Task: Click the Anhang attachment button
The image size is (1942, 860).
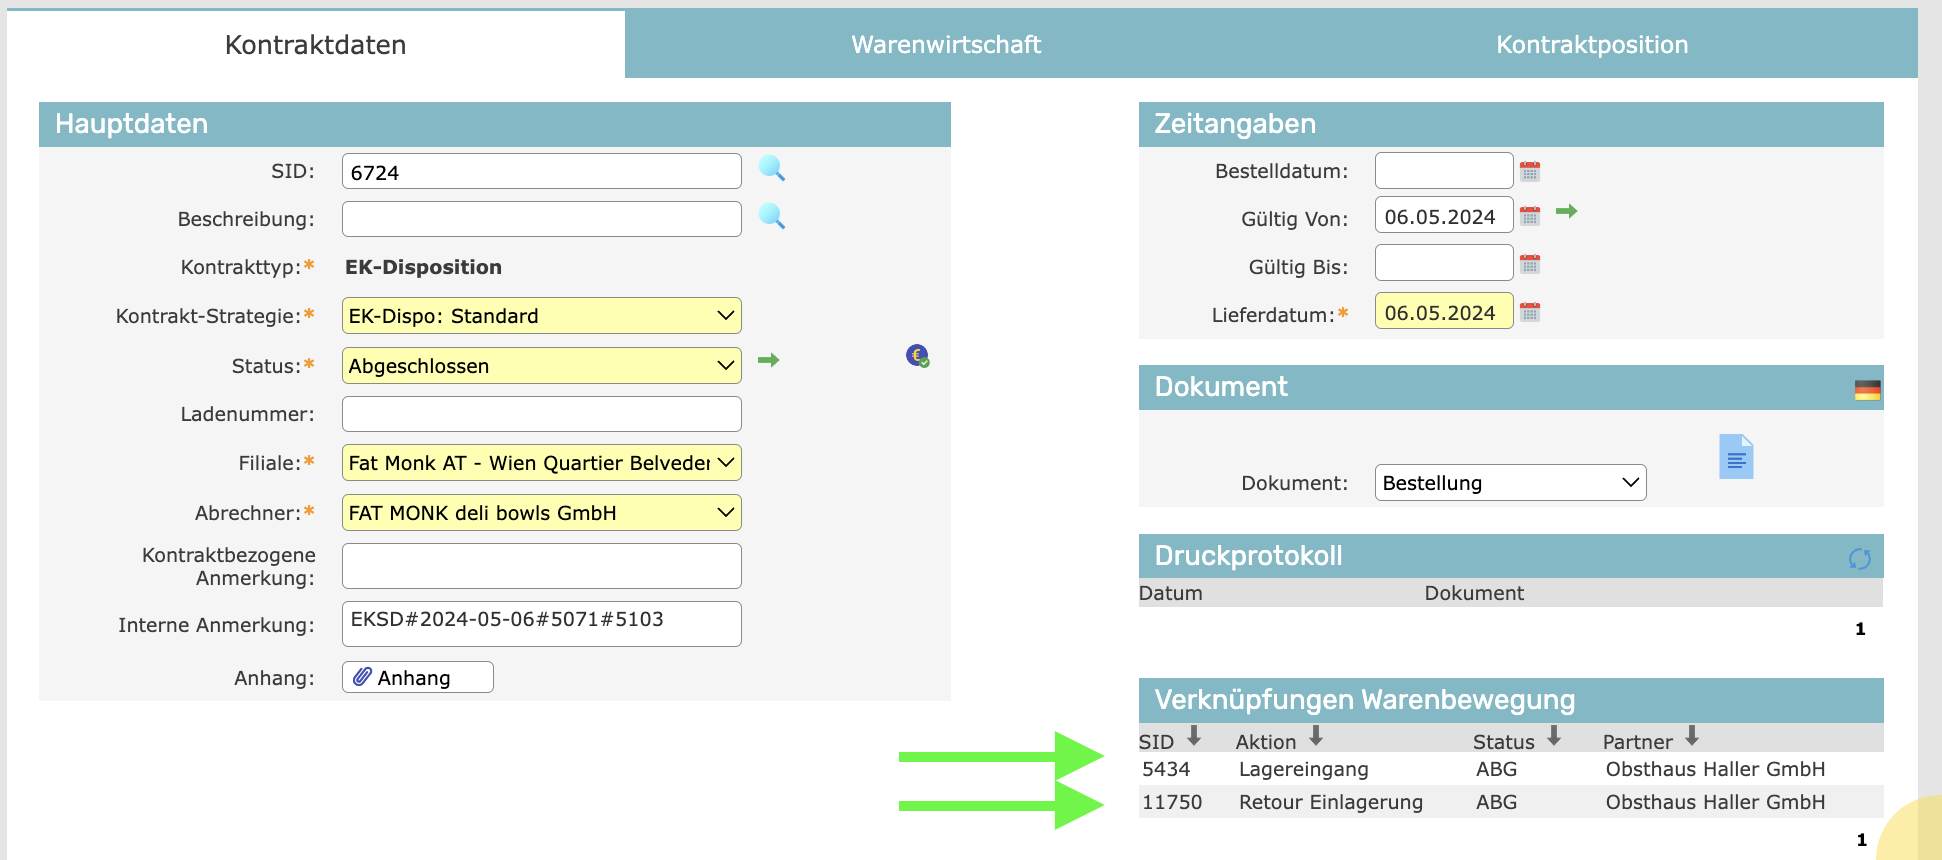Action: (x=417, y=678)
